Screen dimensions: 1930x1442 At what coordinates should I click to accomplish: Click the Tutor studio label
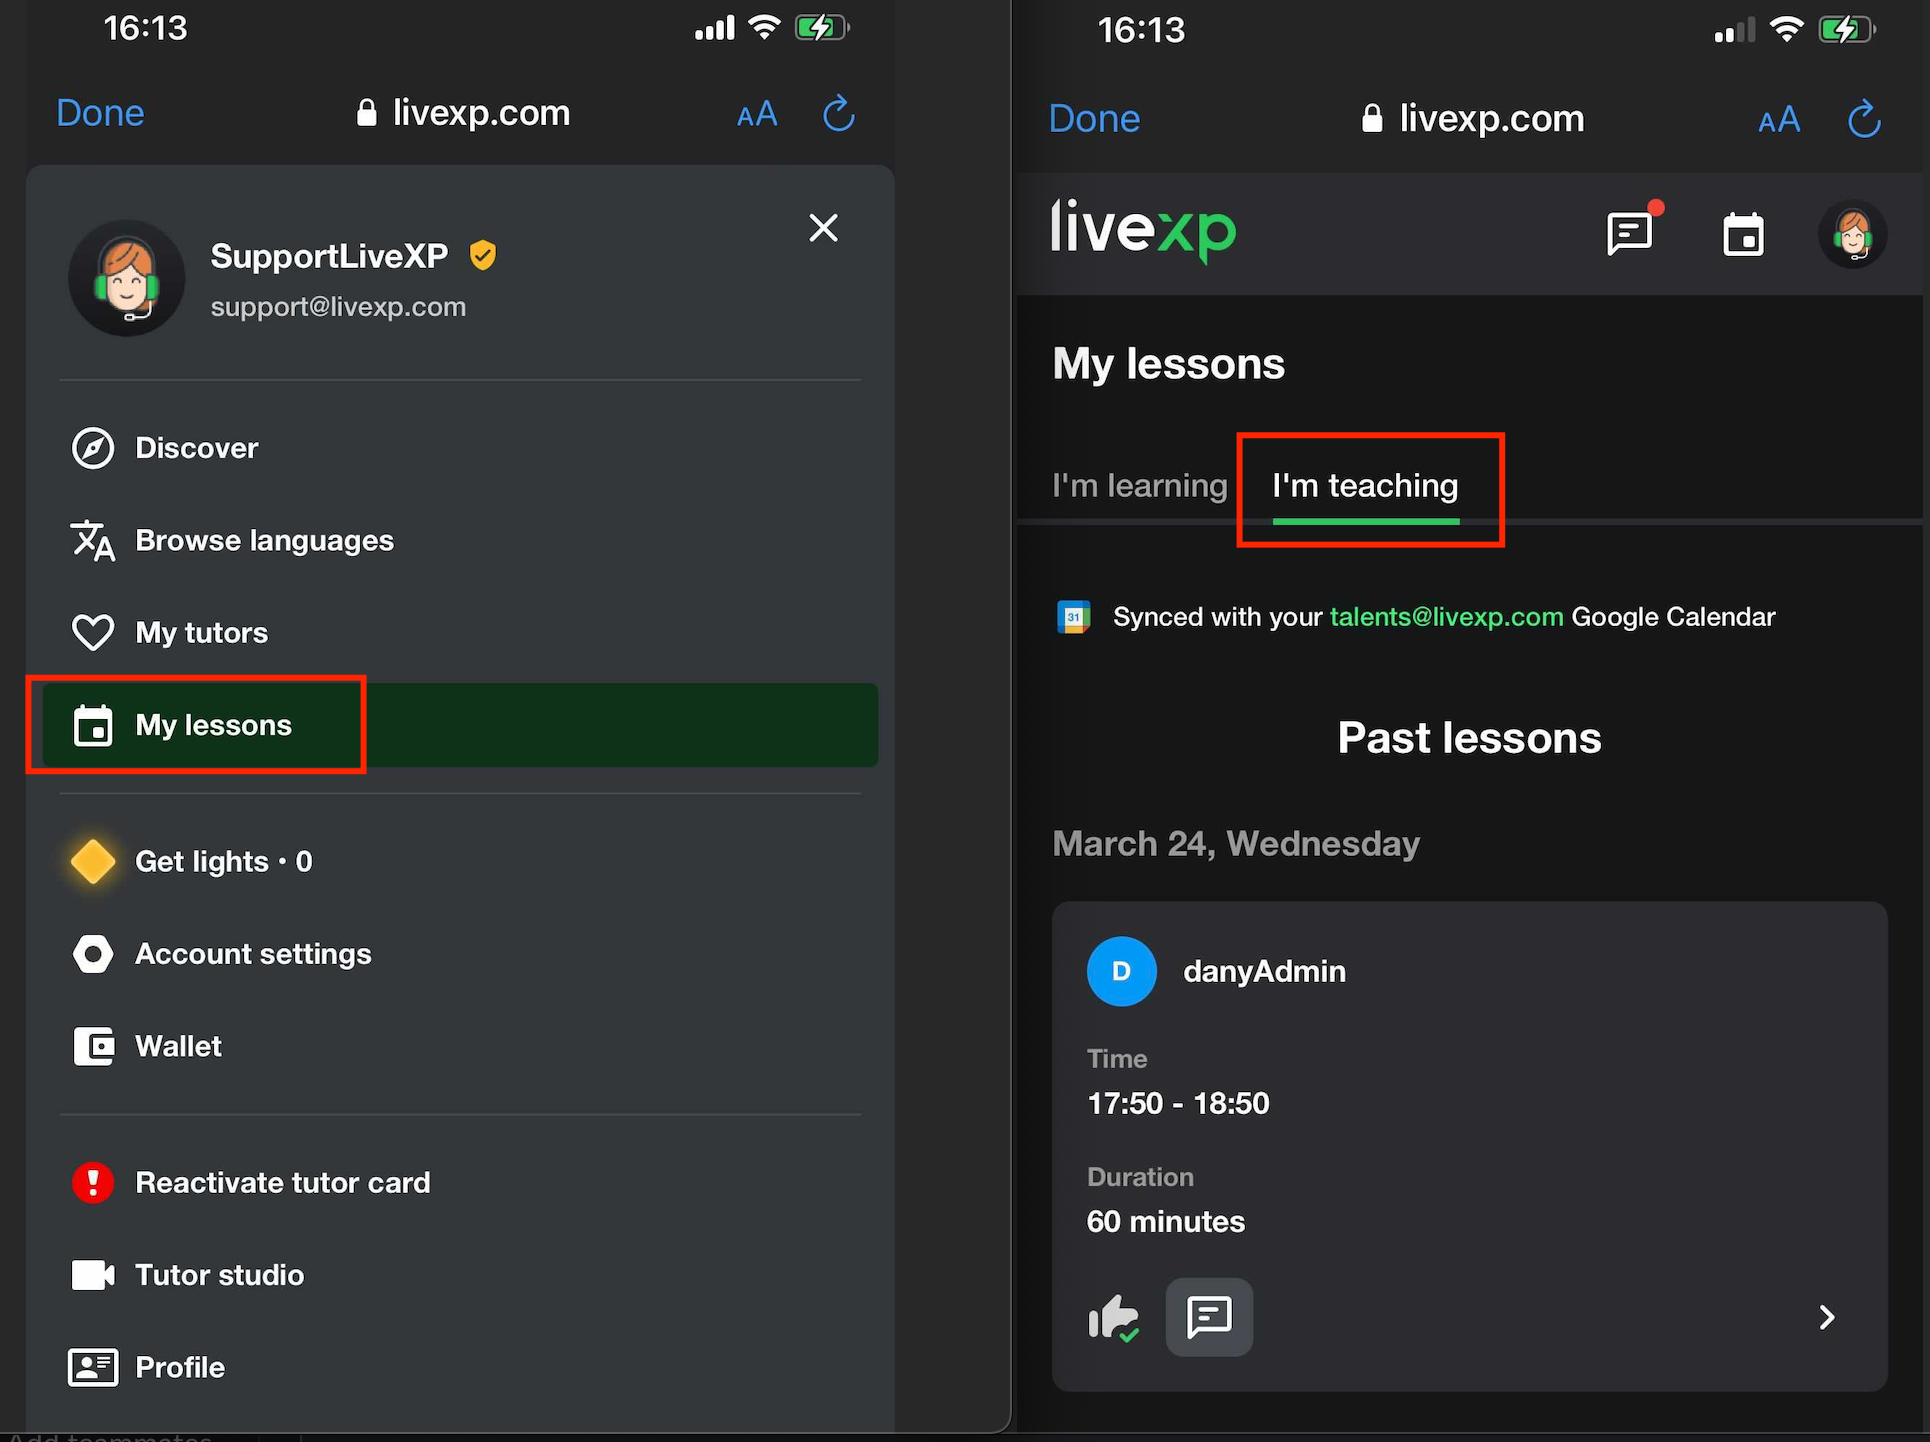219,1275
